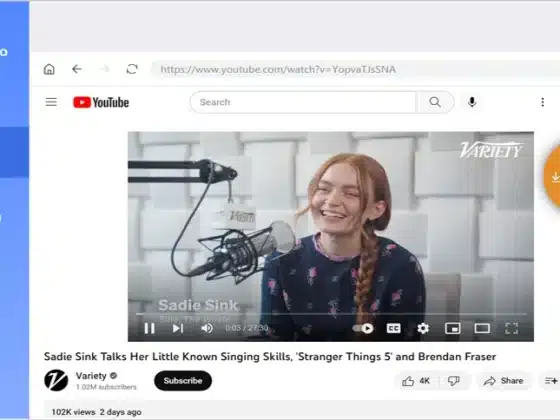Focus the YouTube Search box

coord(303,102)
